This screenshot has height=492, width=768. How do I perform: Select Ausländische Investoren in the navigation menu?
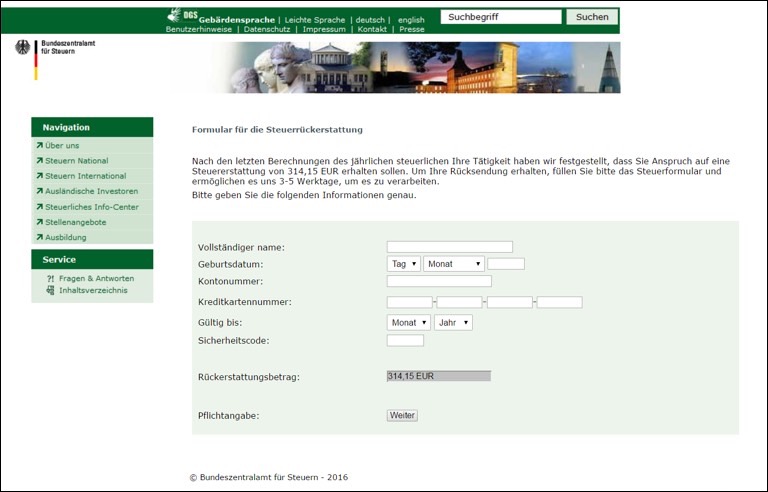tap(91, 191)
